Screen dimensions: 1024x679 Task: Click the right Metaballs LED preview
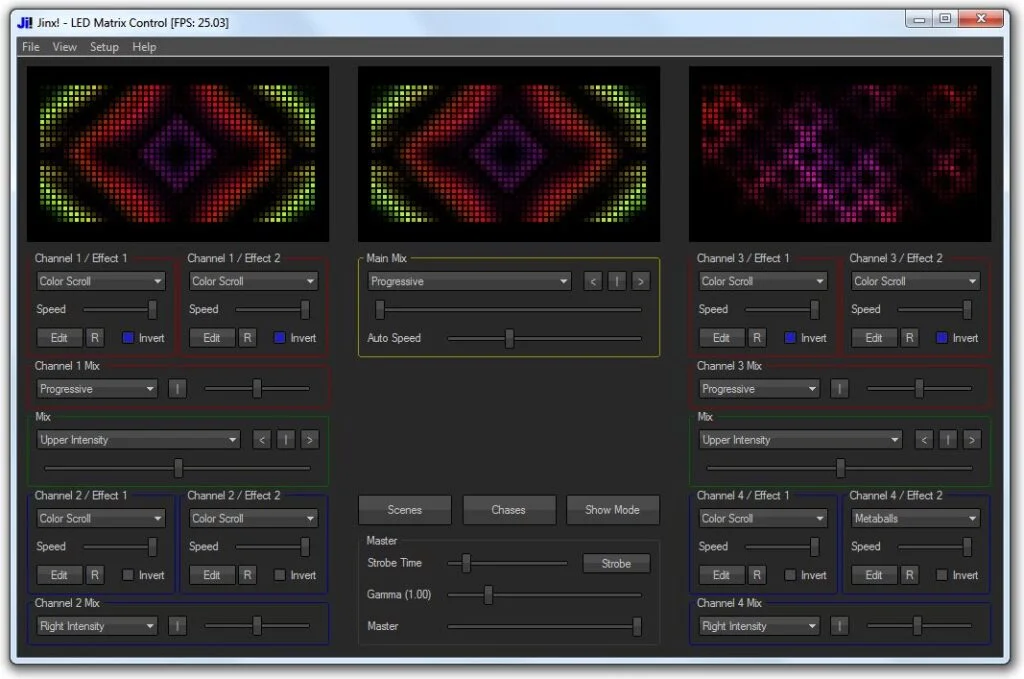click(840, 154)
